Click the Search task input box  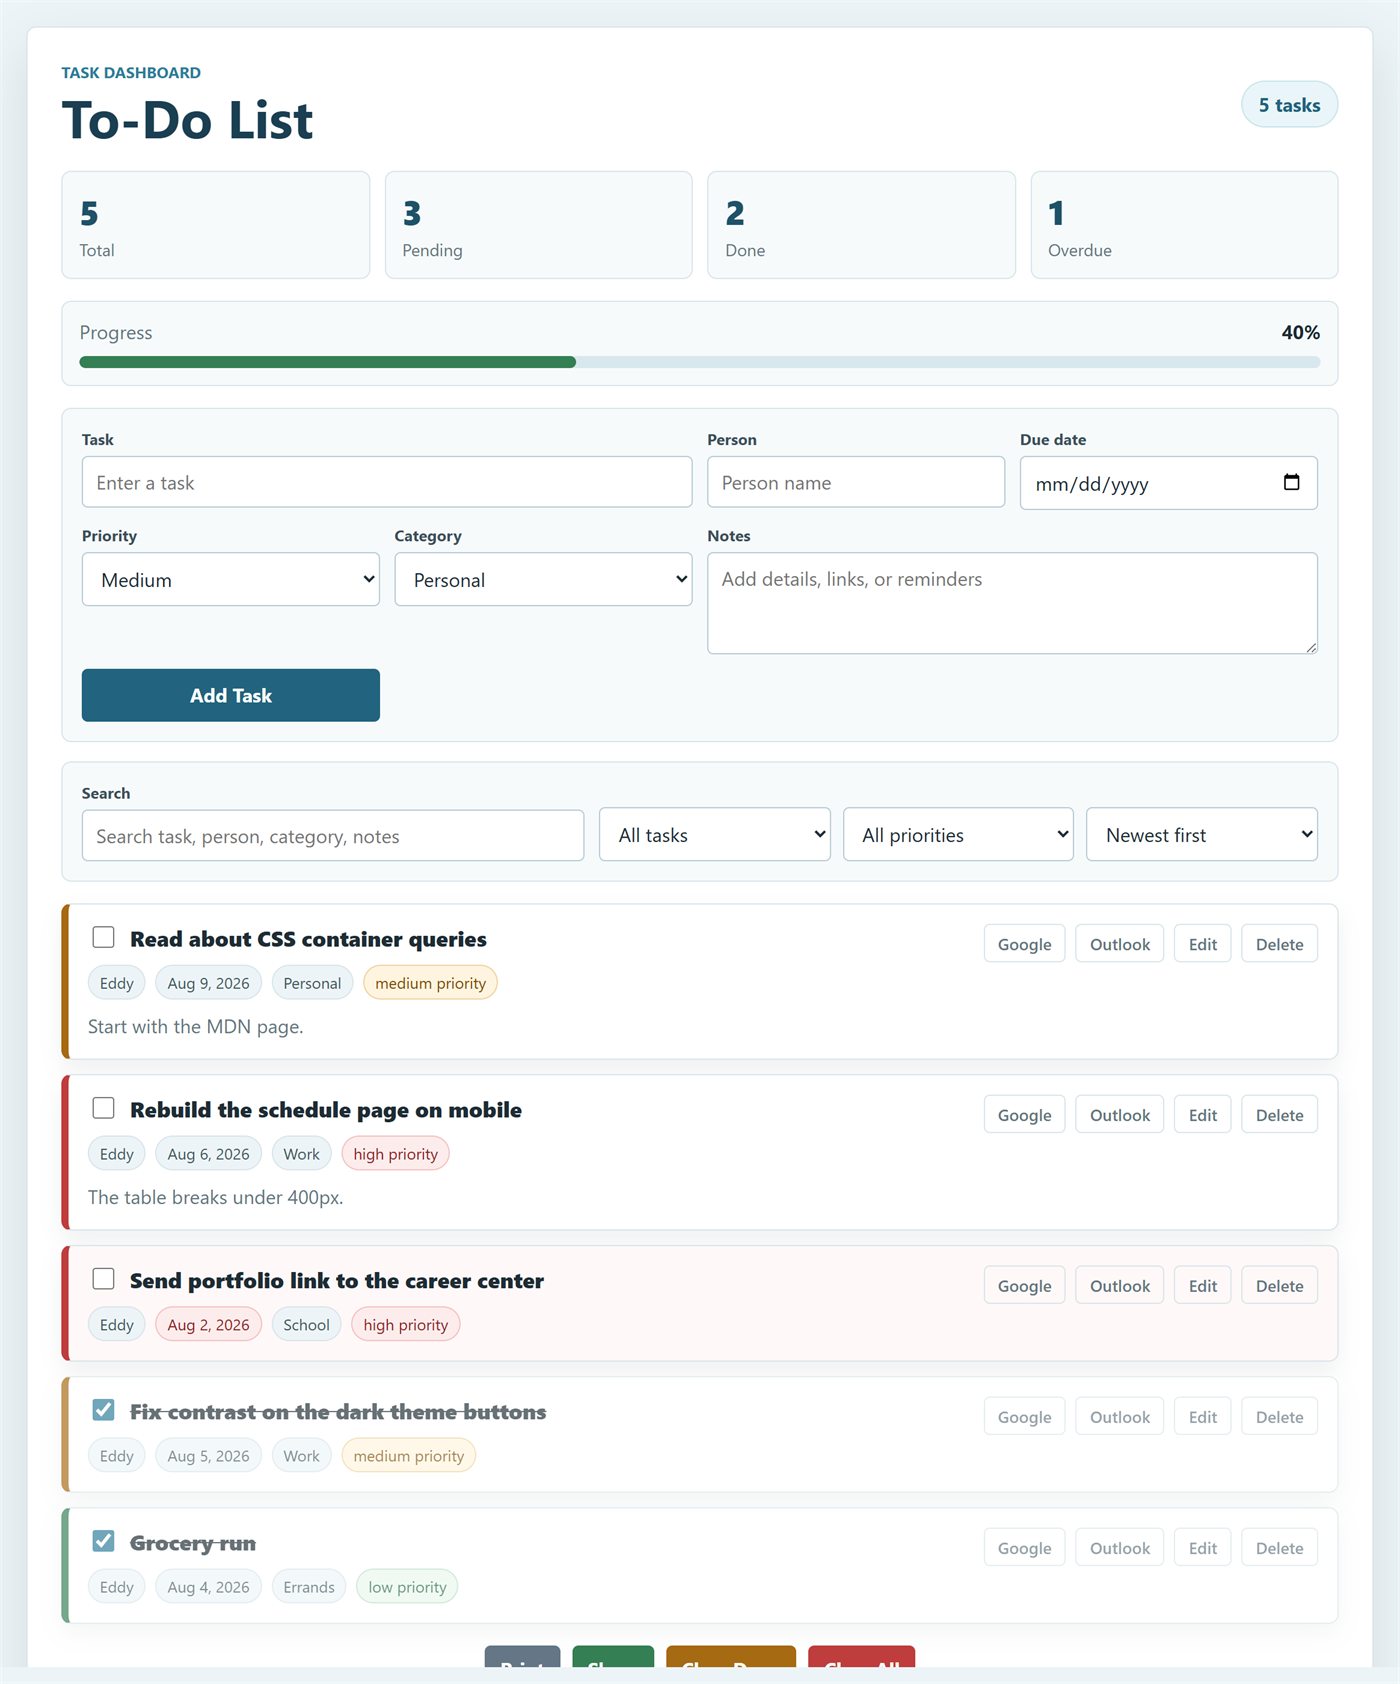tap(333, 836)
